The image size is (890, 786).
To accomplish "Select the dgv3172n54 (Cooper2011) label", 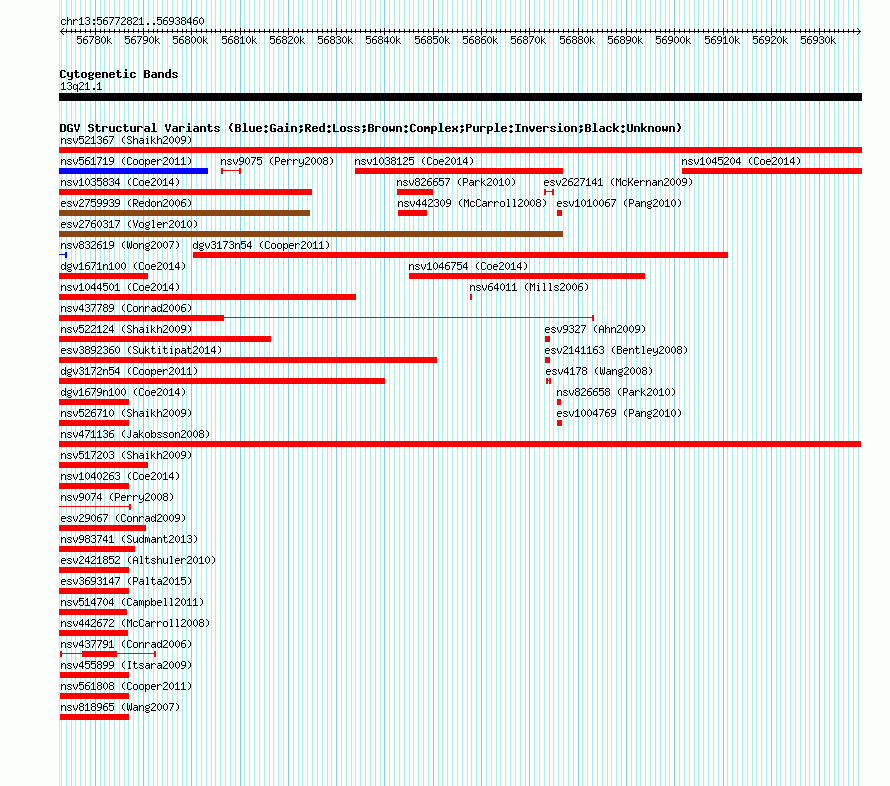I will (129, 371).
